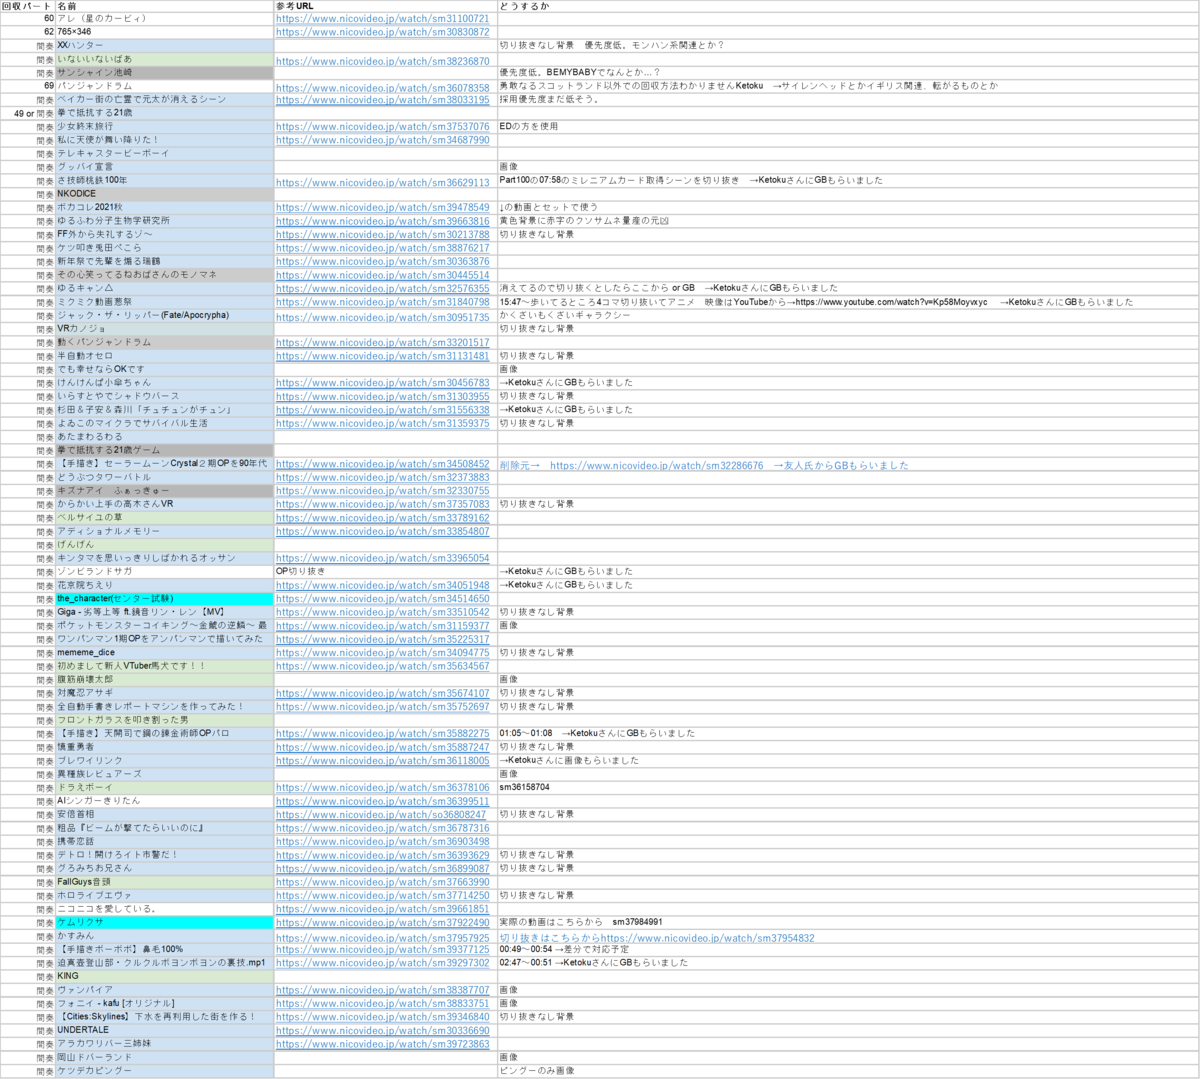Open the sm31100721 nicovideo link
The image size is (1200, 1079).
click(383, 19)
